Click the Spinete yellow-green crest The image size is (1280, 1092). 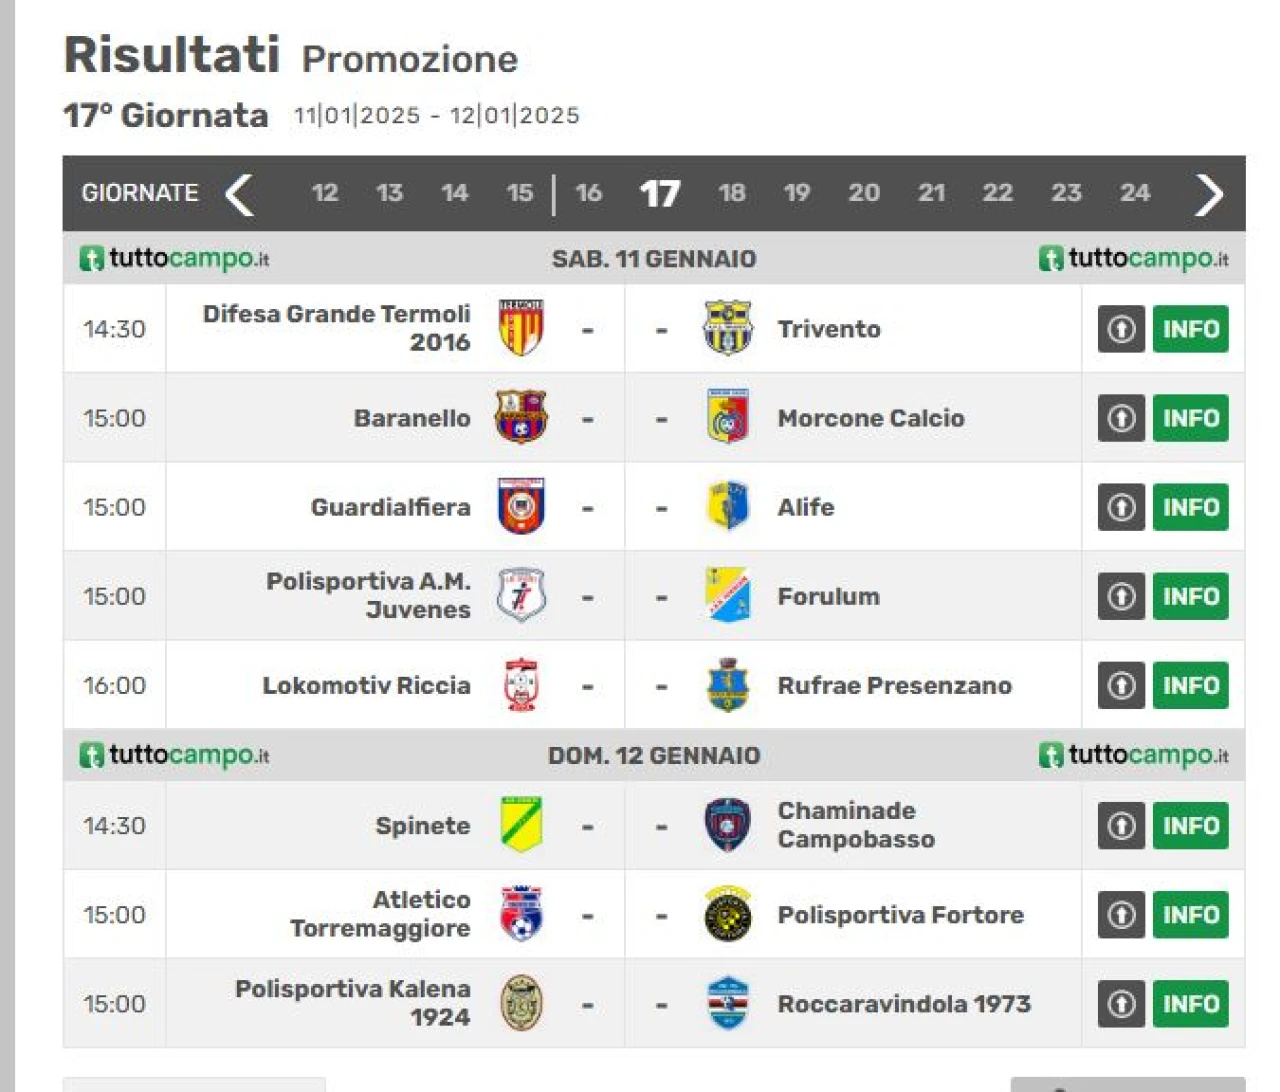click(521, 825)
